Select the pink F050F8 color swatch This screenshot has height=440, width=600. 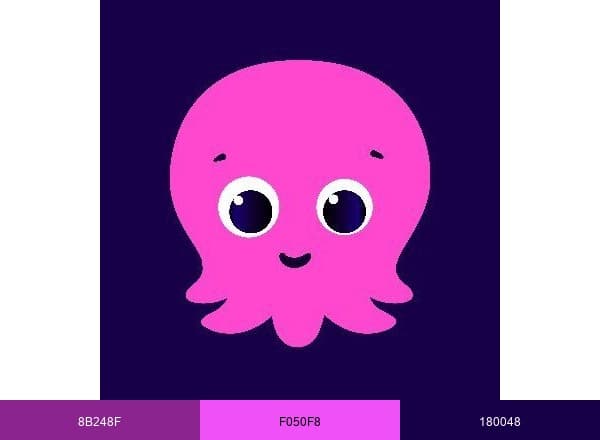pos(300,420)
